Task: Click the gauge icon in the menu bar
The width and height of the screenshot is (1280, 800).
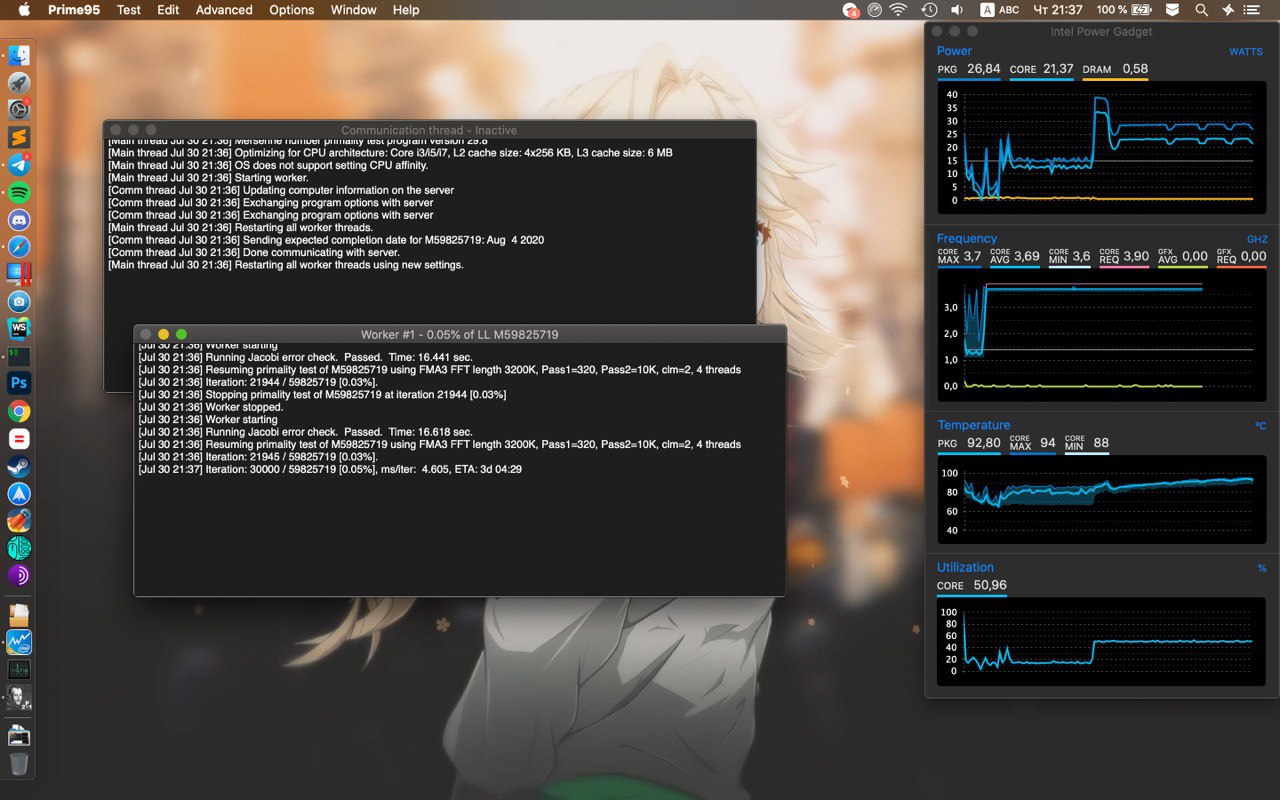Action: pyautogui.click(x=875, y=10)
